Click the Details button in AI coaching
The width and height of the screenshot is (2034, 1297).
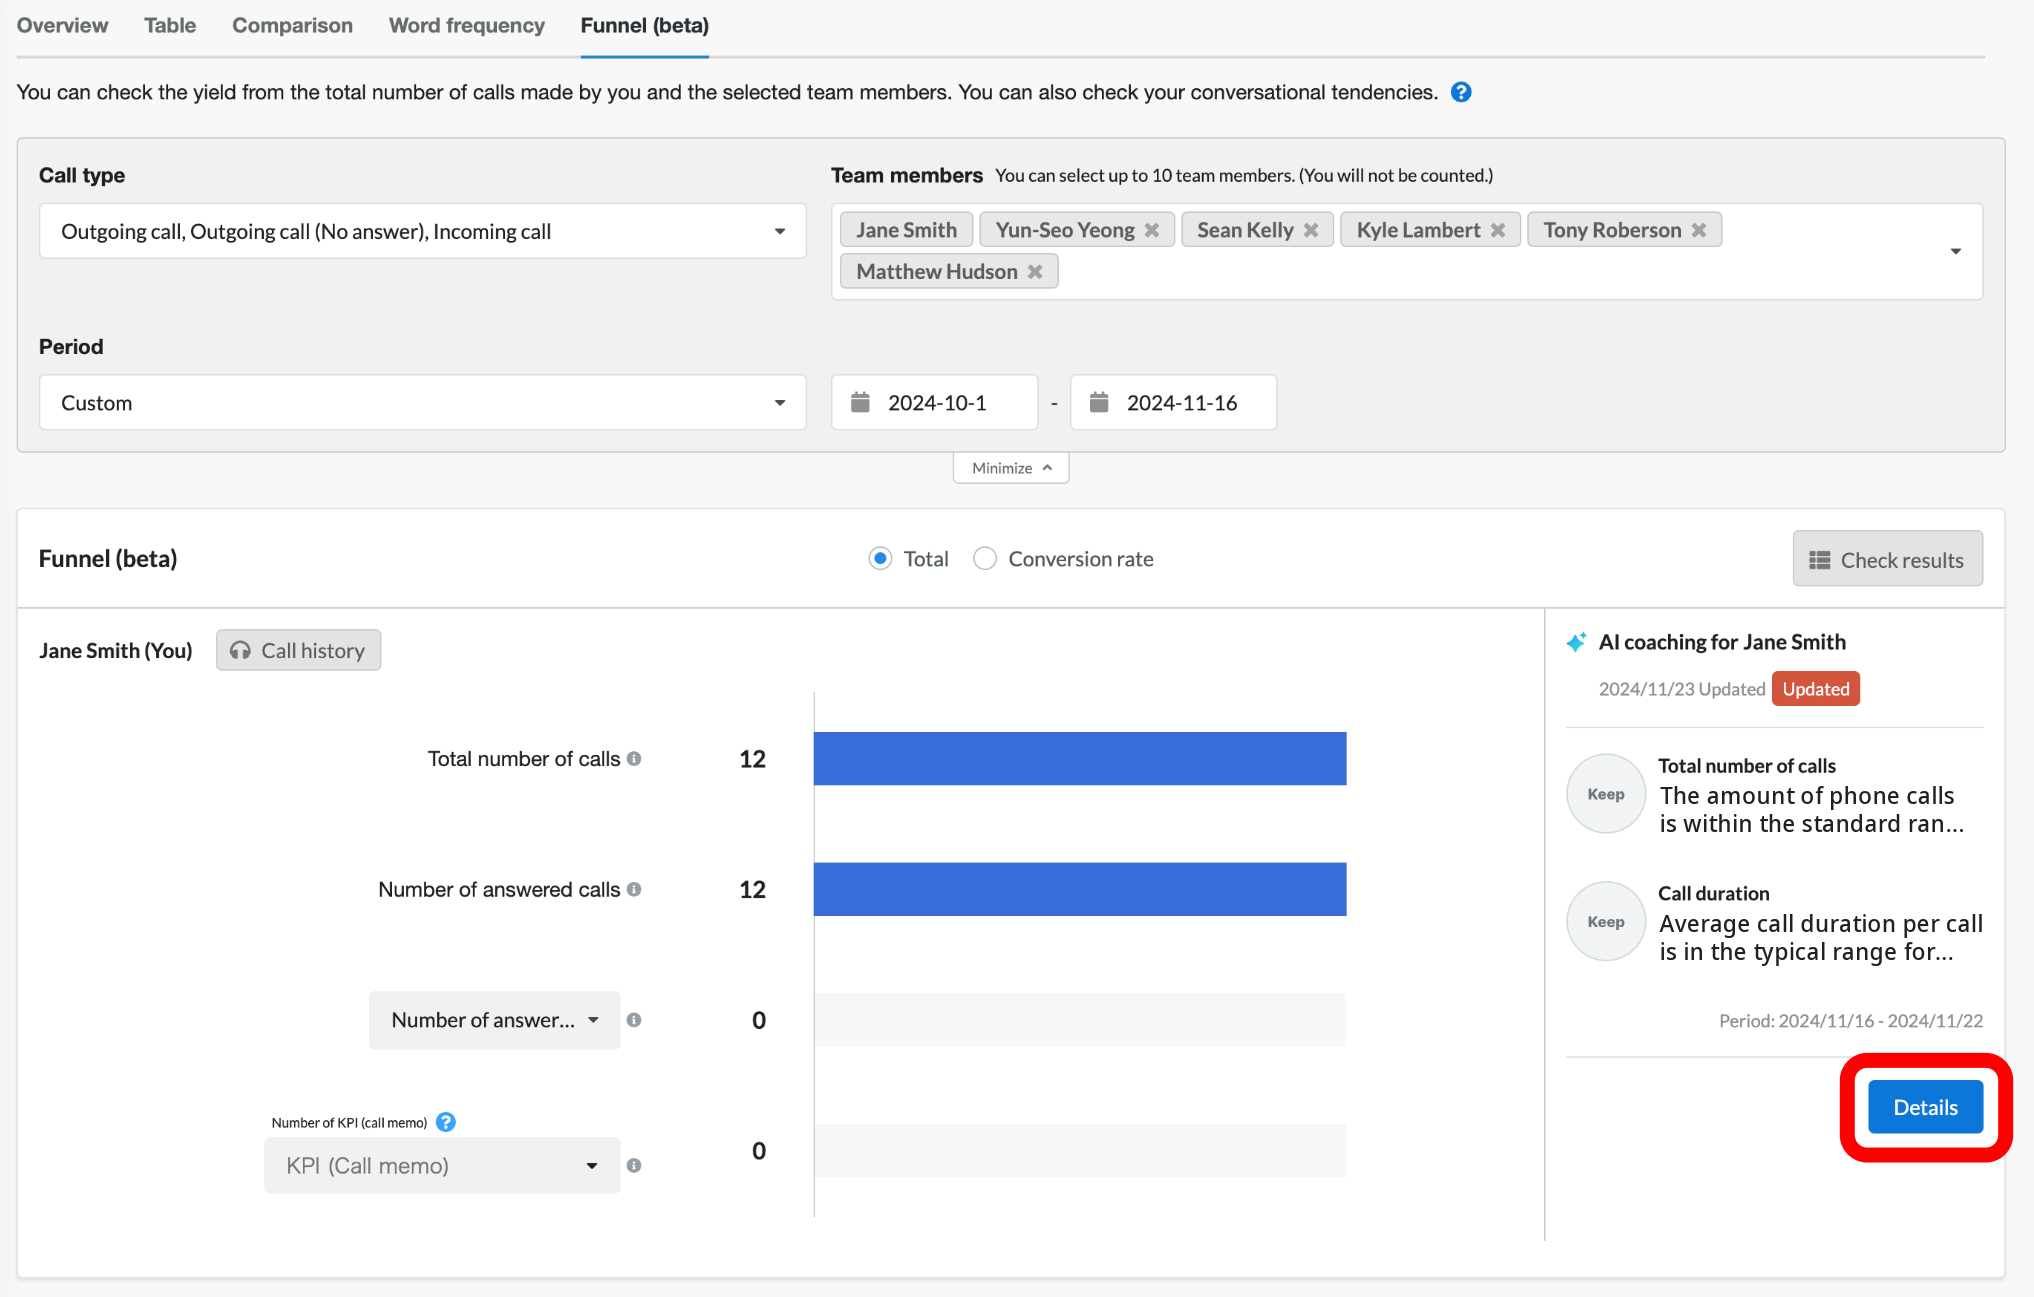(x=1925, y=1107)
